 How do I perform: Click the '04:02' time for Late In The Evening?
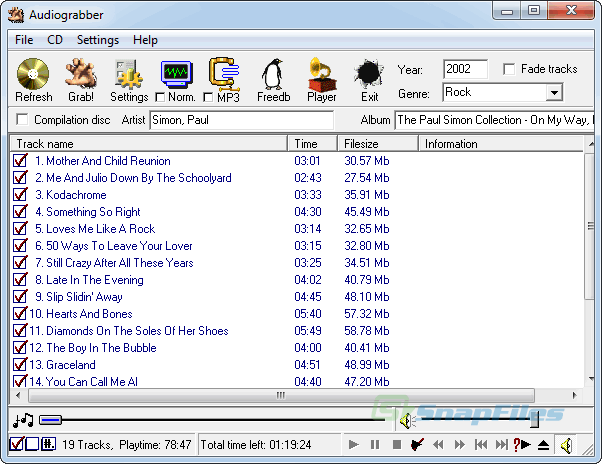(308, 280)
